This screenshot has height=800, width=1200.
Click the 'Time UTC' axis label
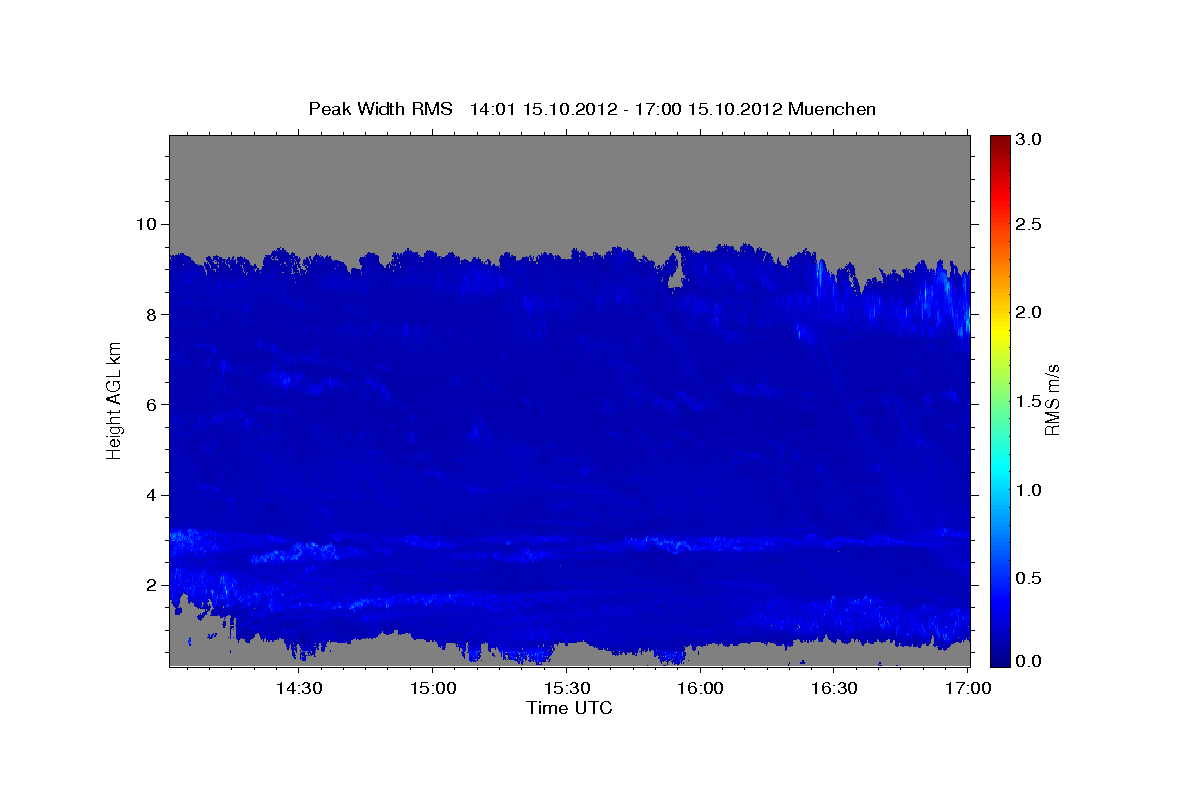[569, 708]
